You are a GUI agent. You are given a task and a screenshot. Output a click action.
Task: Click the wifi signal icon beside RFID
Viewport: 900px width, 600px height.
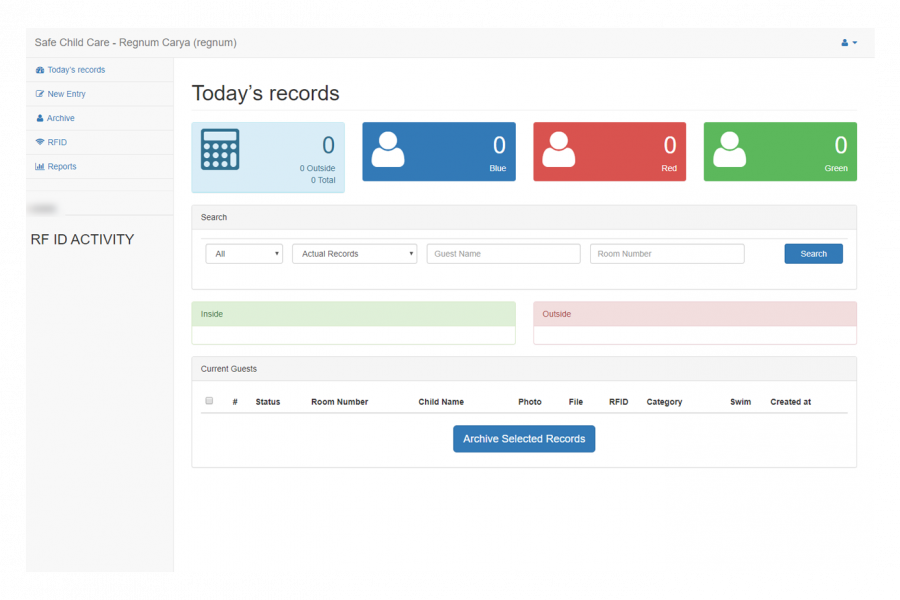tap(40, 142)
